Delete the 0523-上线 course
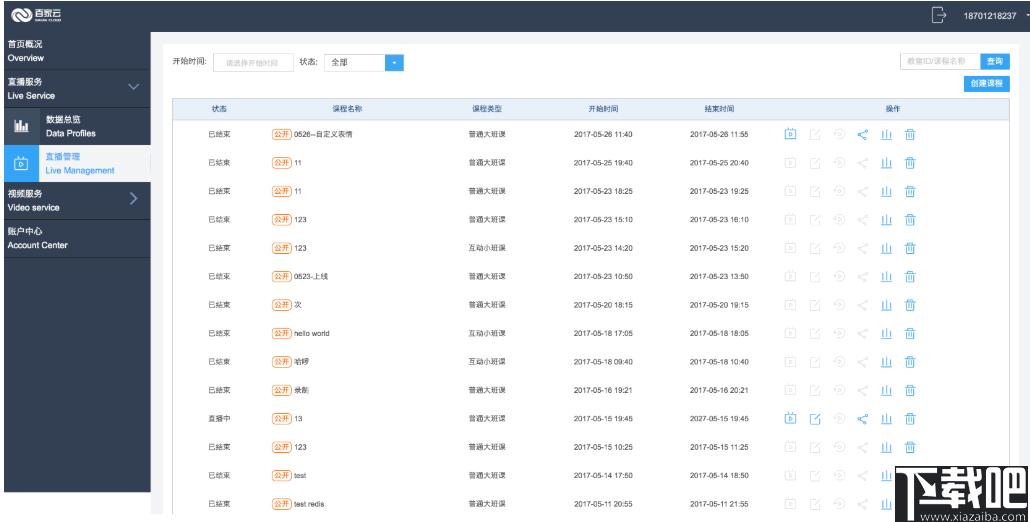 point(910,276)
